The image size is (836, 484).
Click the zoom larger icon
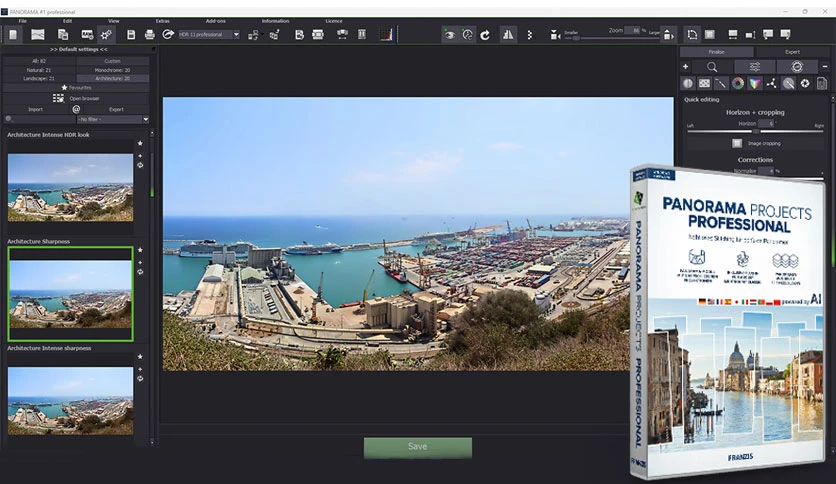(668, 35)
